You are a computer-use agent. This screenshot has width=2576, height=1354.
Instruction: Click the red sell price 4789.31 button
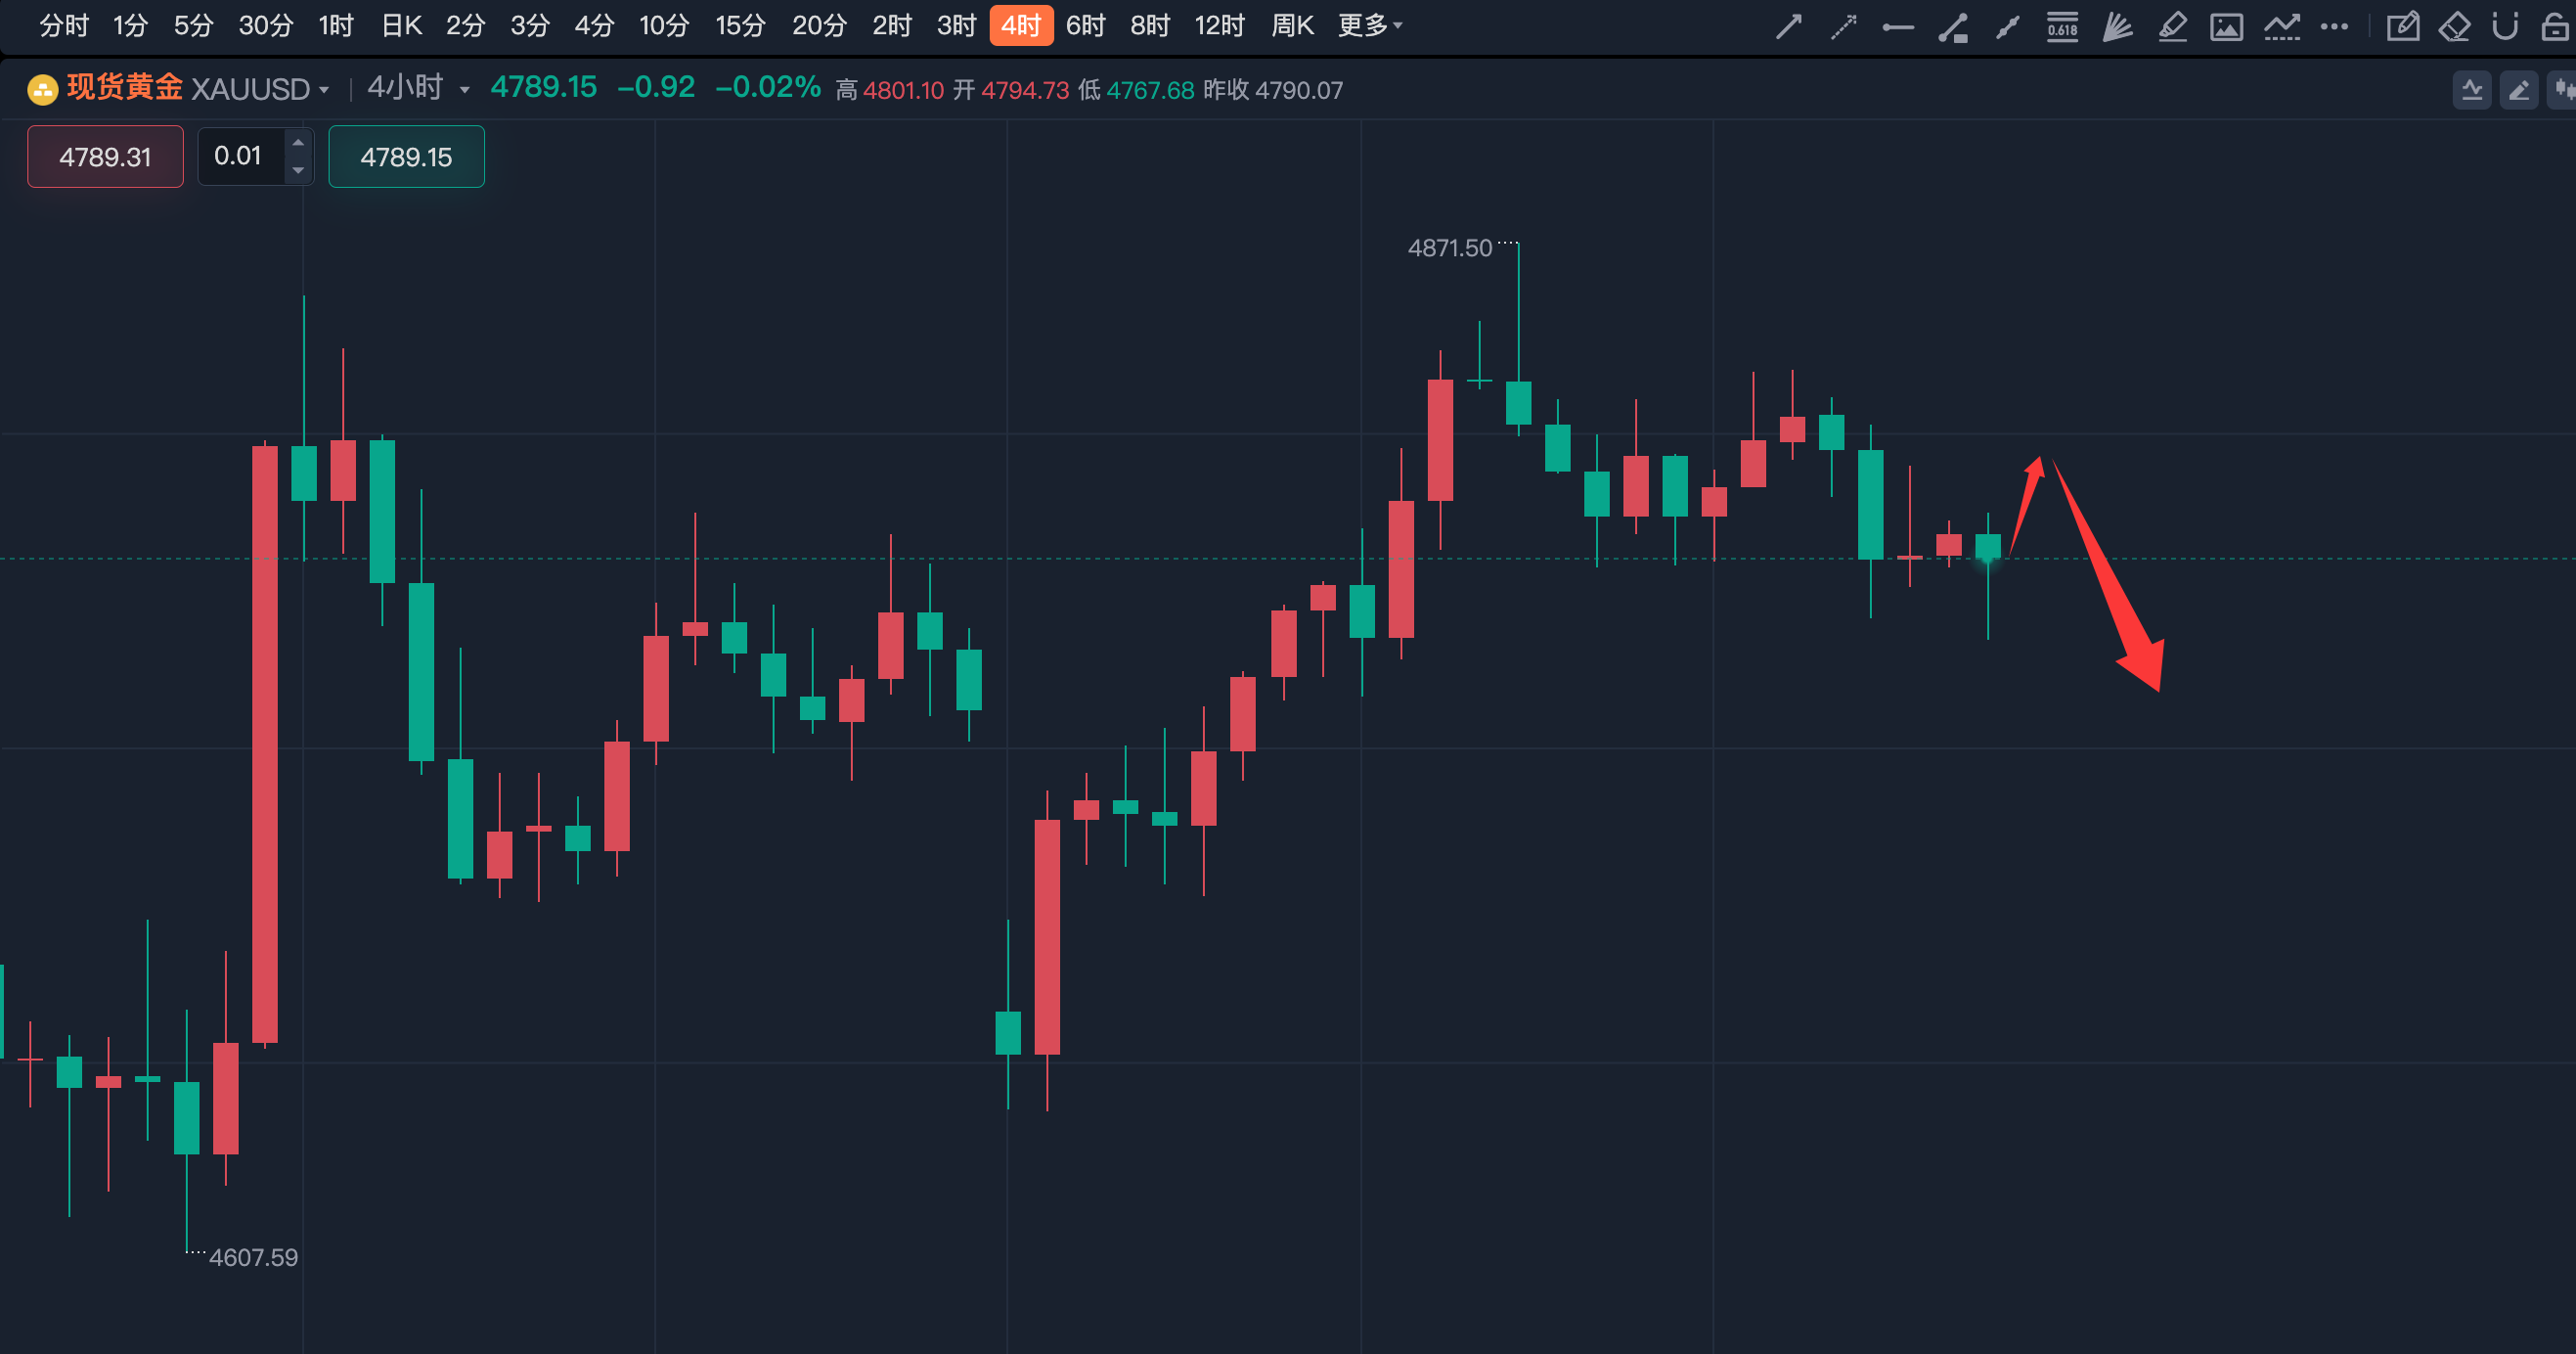click(x=105, y=157)
